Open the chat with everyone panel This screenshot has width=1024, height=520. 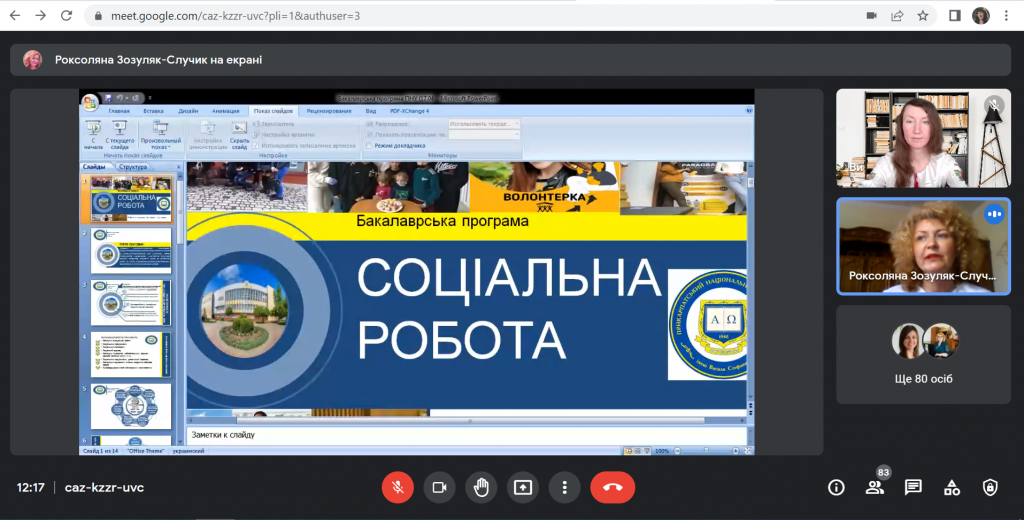(913, 487)
